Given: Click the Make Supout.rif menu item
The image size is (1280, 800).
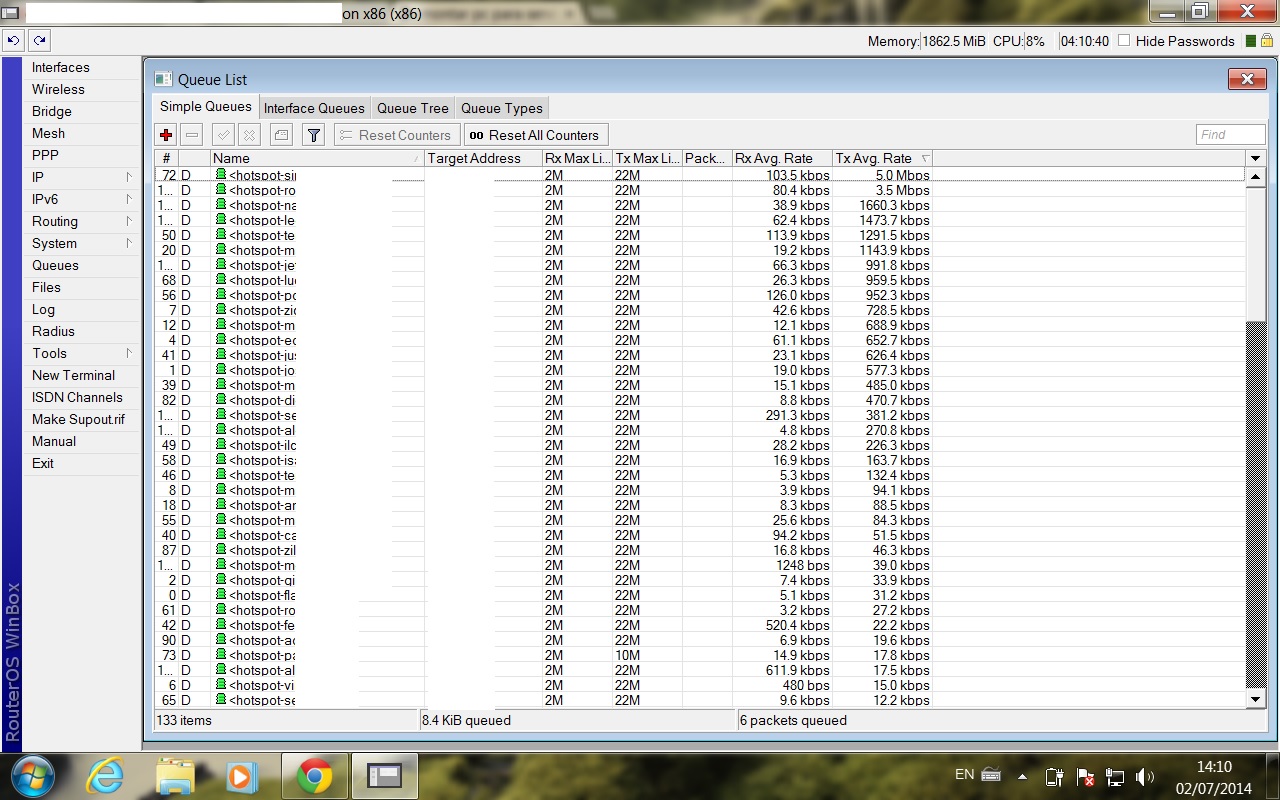Looking at the screenshot, I should coord(78,419).
